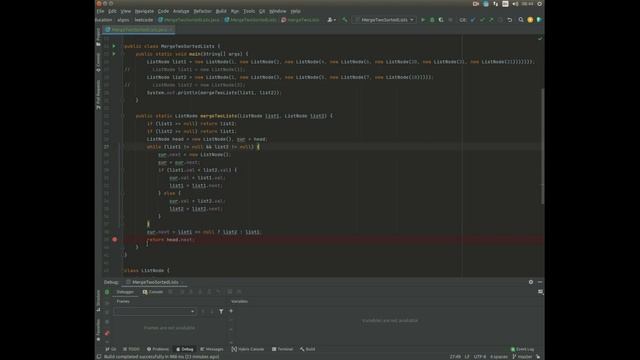Open the master branch selector in status bar
The image size is (640, 360).
(x=522, y=356)
